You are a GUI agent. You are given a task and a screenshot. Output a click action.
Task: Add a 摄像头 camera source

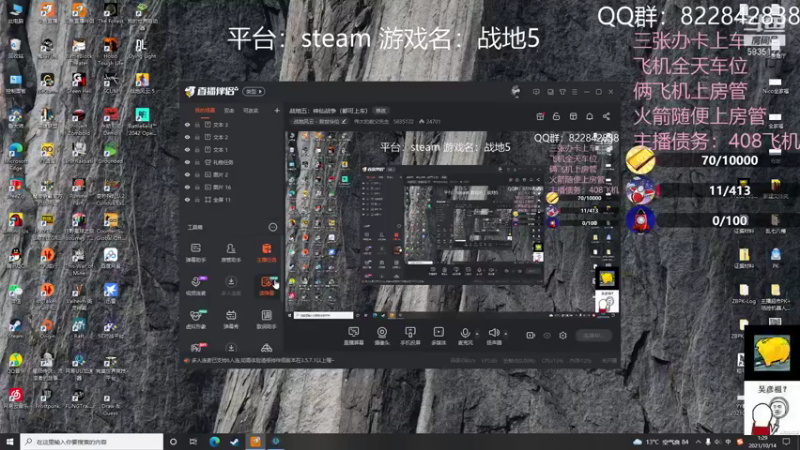(382, 336)
